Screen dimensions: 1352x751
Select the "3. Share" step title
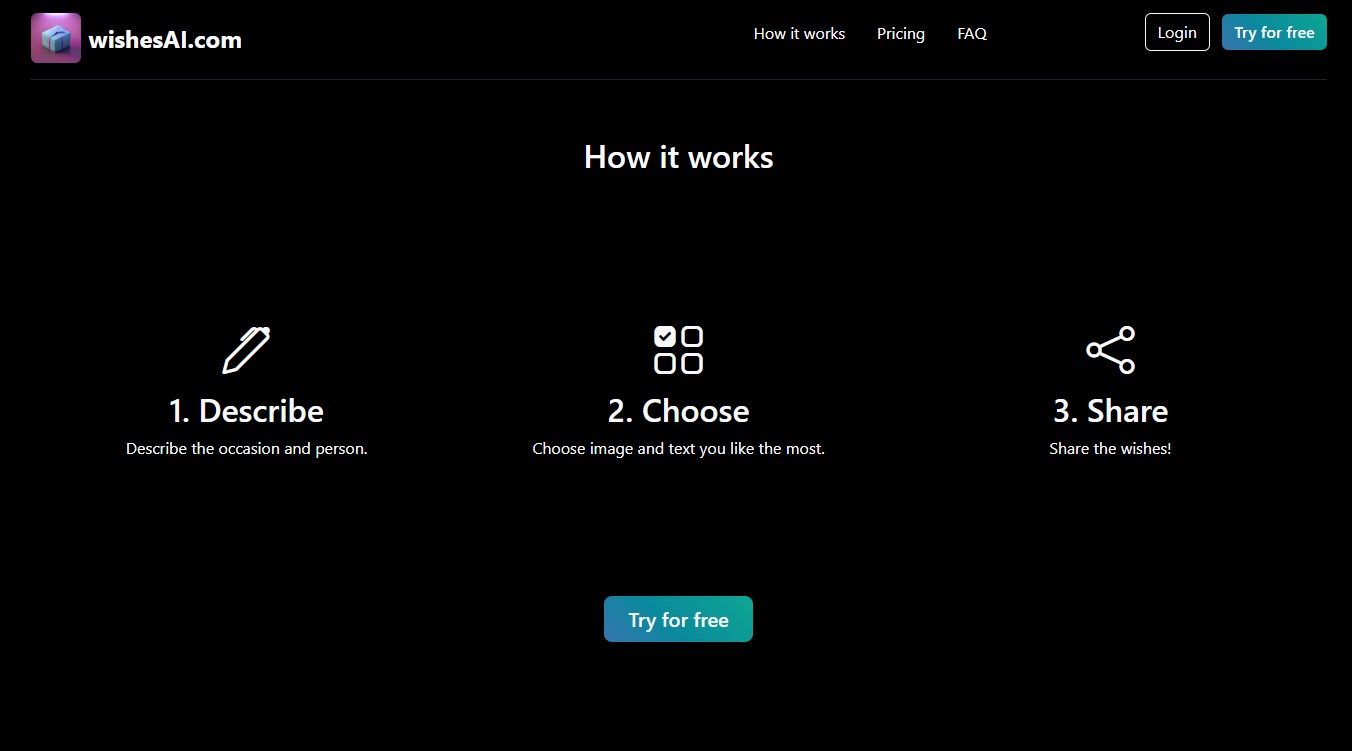click(x=1110, y=411)
